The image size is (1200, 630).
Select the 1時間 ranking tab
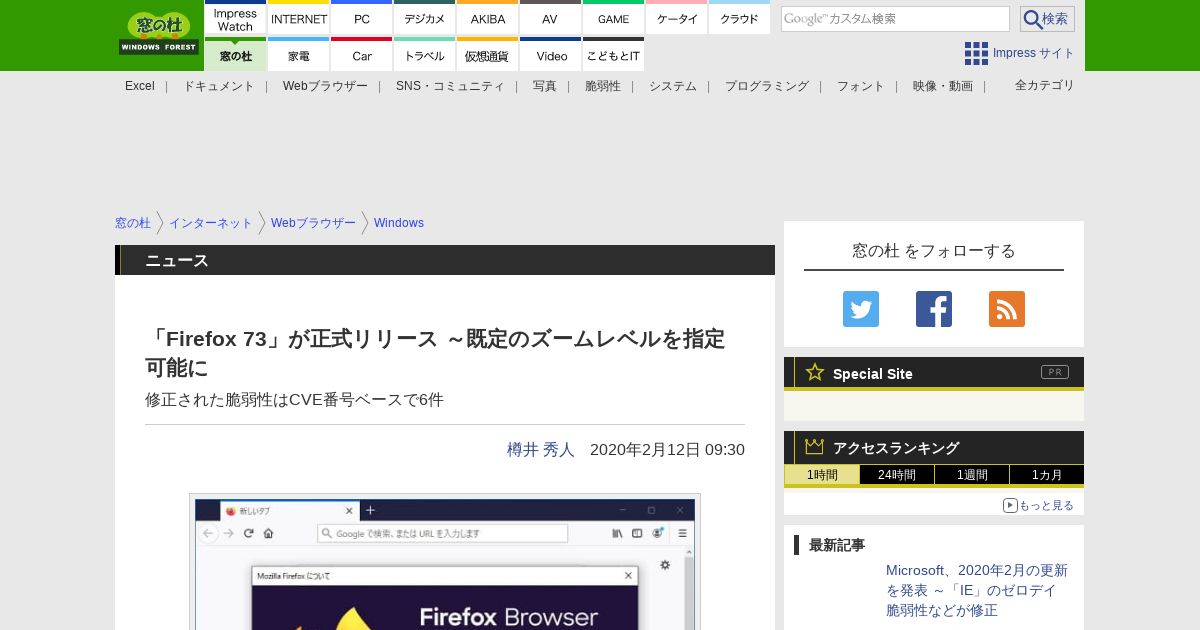pos(822,475)
